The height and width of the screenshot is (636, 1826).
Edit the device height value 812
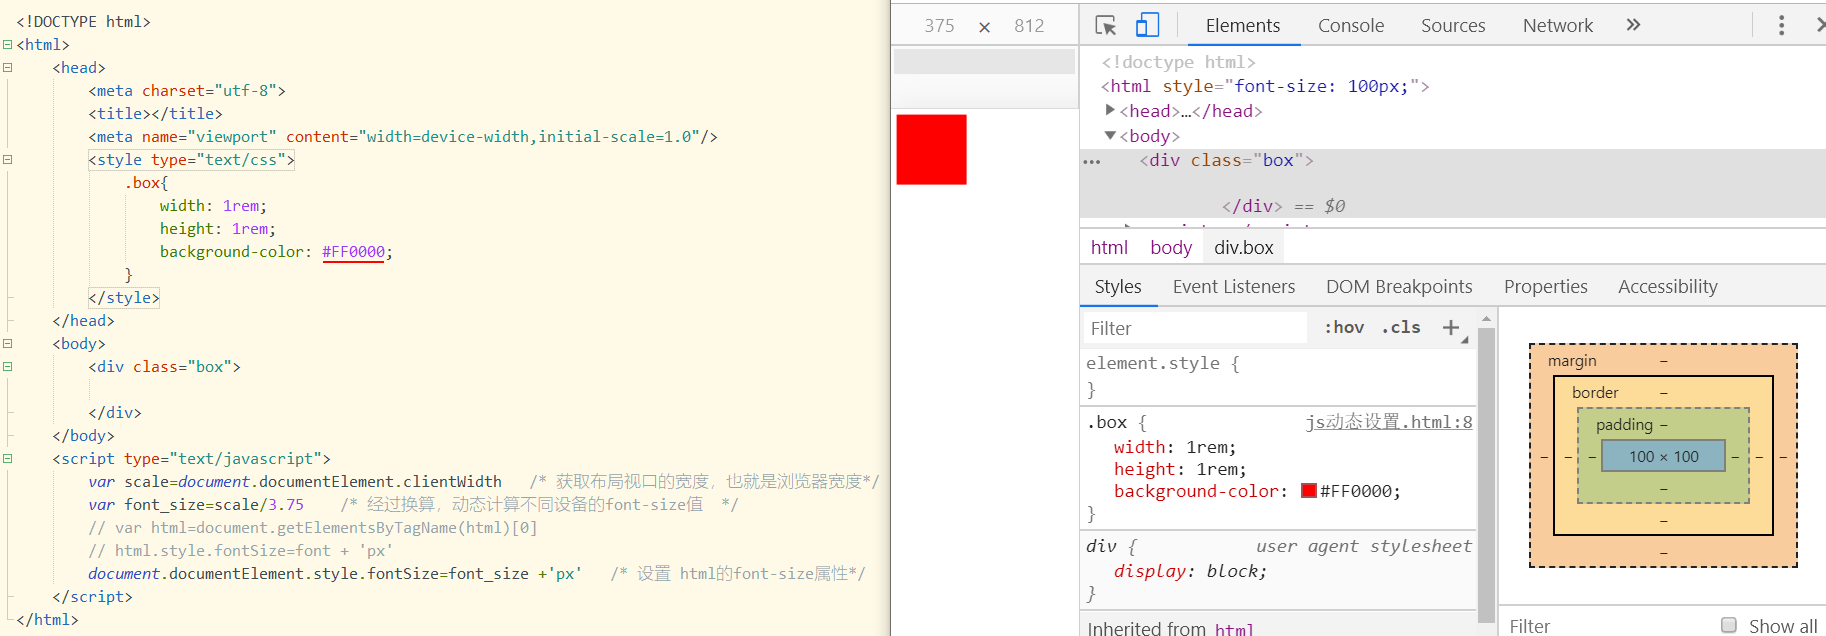1029,26
